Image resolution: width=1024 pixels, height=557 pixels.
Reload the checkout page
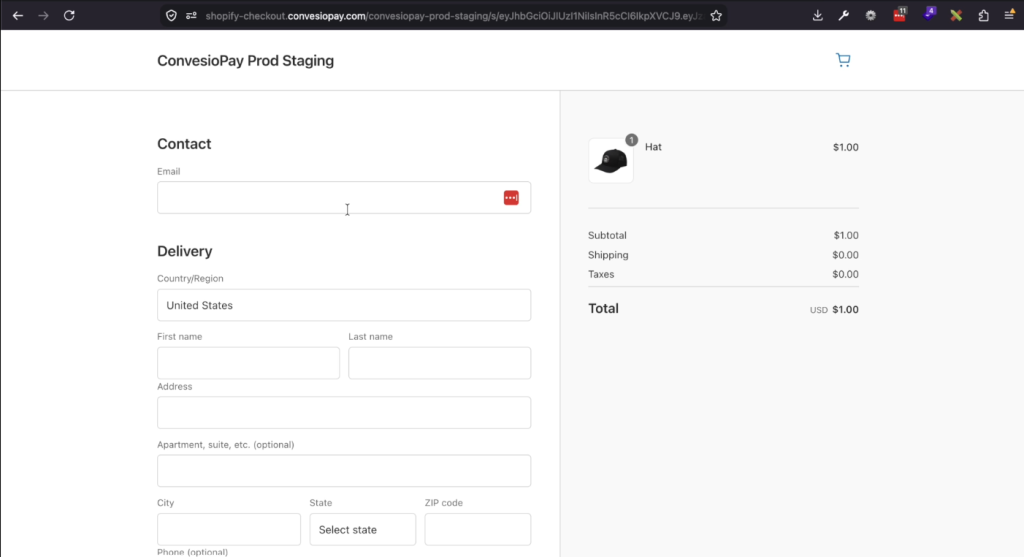click(x=69, y=16)
